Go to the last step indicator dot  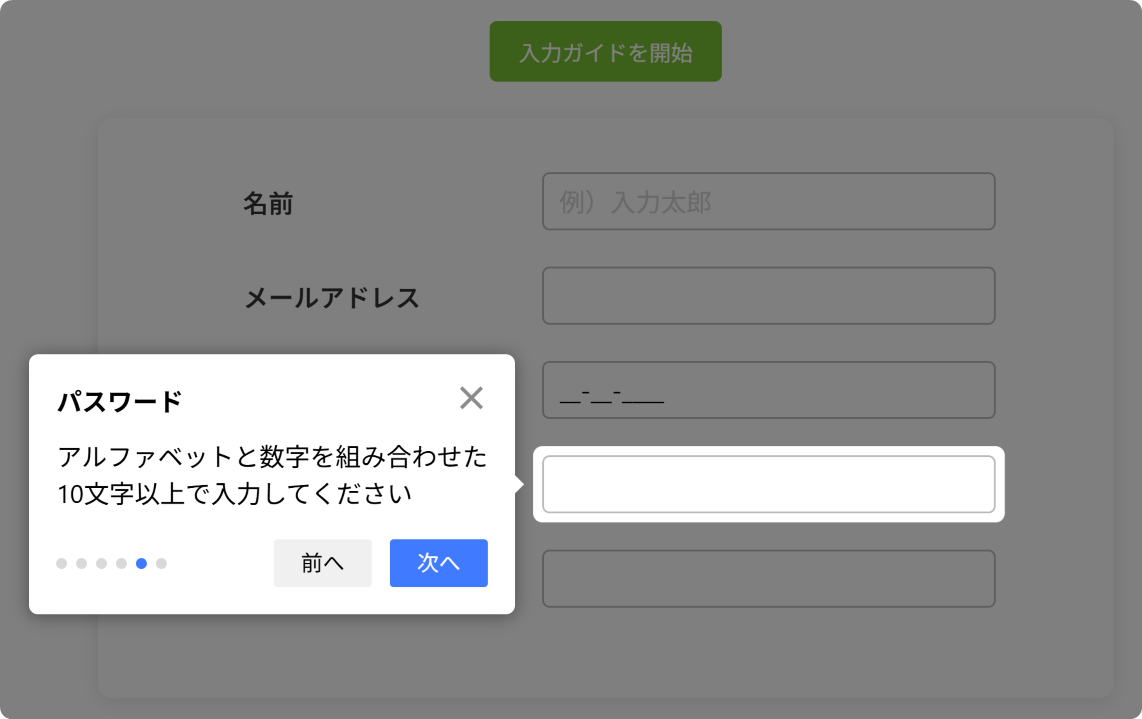pyautogui.click(x=161, y=564)
